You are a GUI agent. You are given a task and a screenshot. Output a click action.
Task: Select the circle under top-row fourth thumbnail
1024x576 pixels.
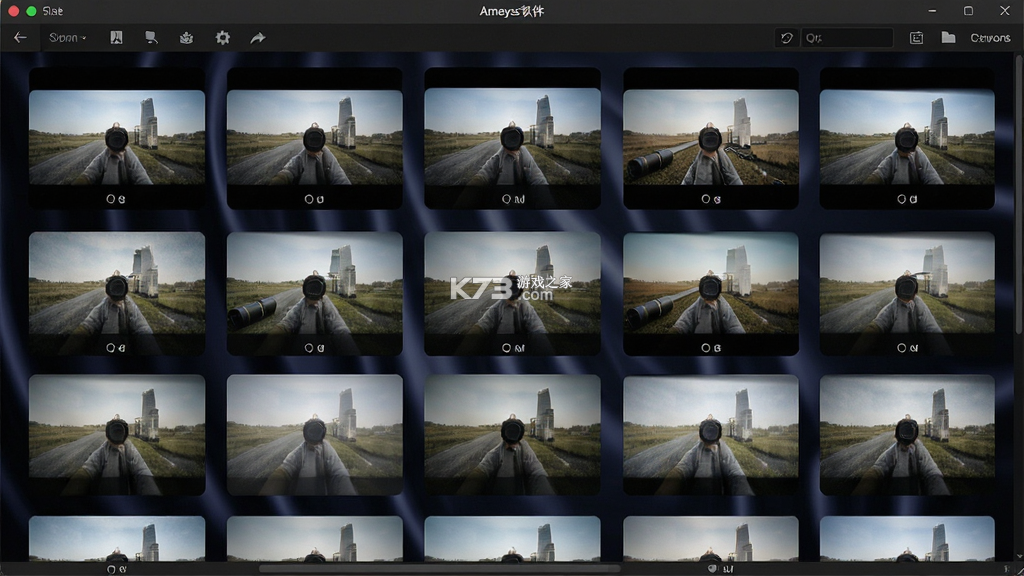coord(705,199)
